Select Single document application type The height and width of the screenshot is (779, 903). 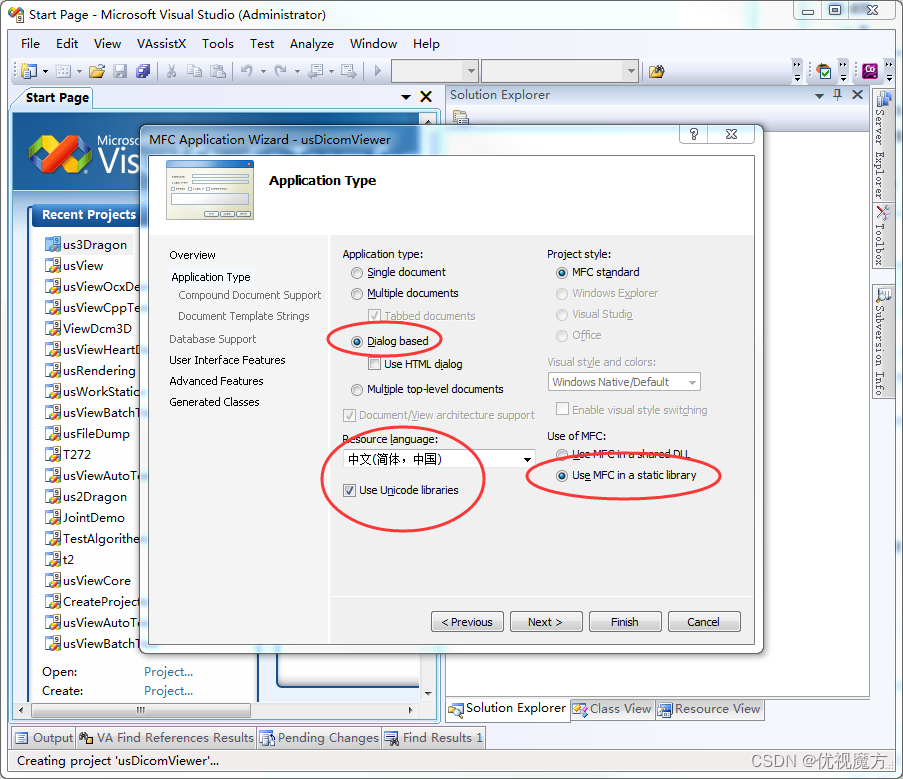[356, 272]
